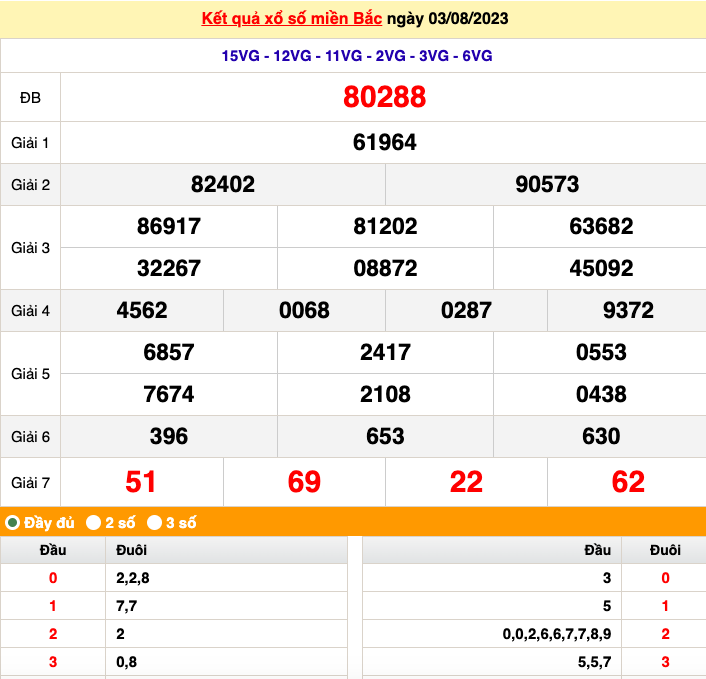706x679 pixels.
Task: Click the Giải 4 number 0068
Action: coord(304,310)
